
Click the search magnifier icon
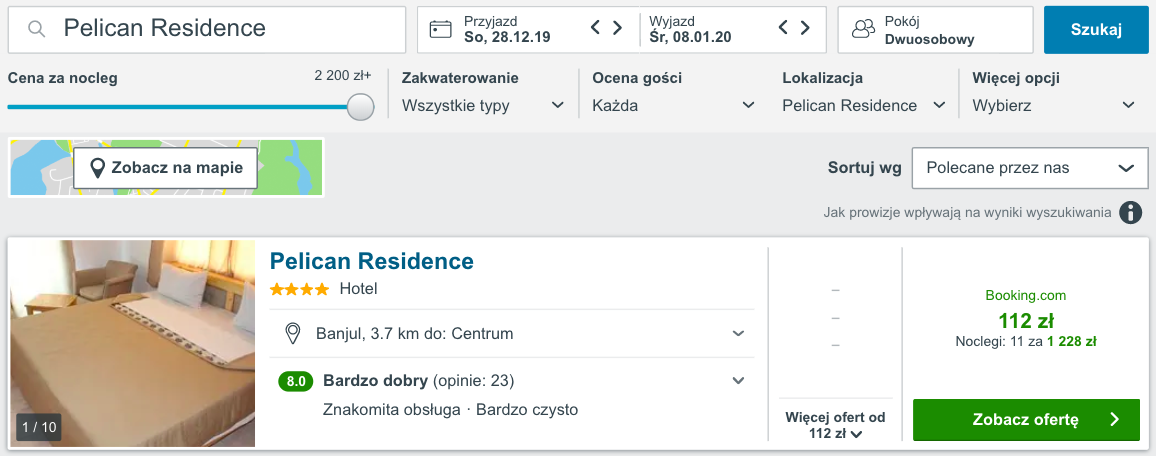[x=37, y=29]
